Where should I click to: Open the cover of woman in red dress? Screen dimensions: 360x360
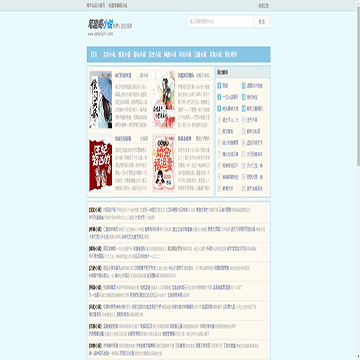(164, 100)
